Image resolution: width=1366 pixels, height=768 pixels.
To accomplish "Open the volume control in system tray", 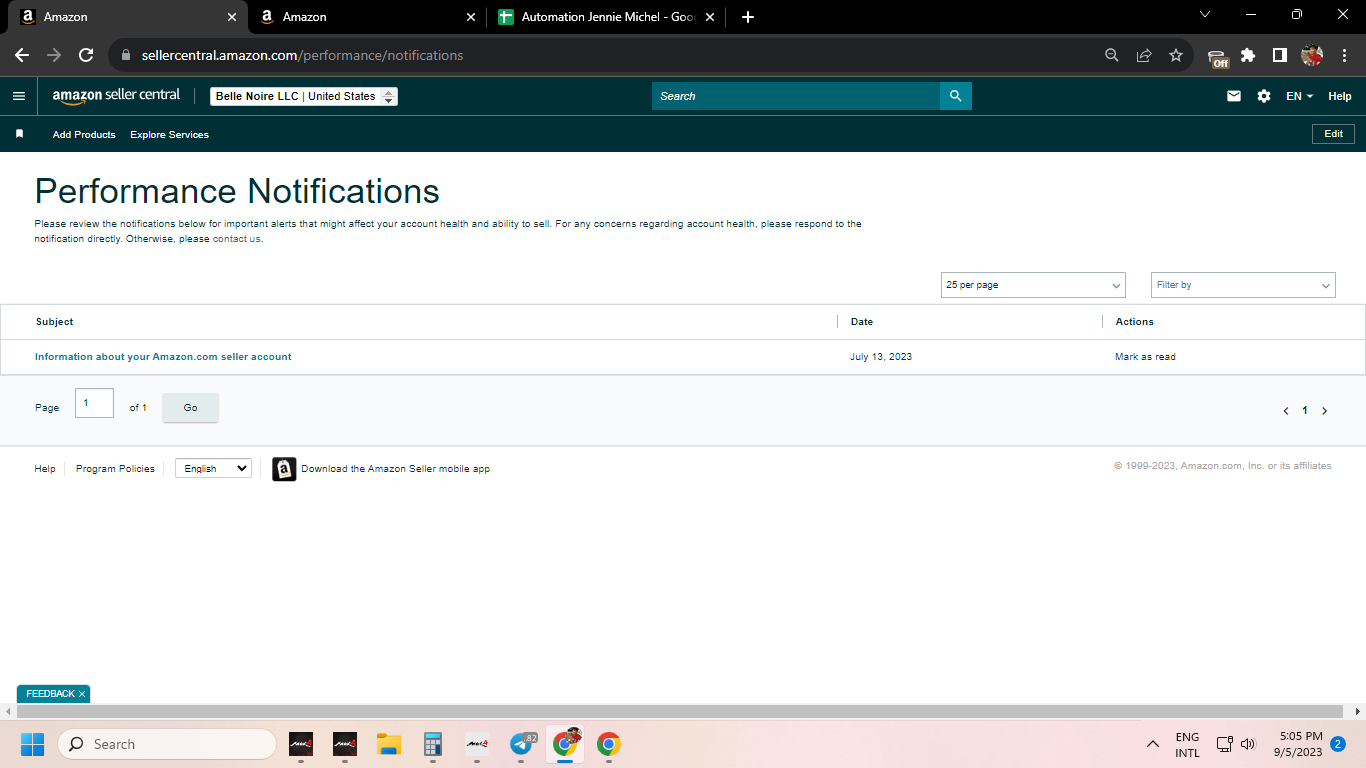I will click(1248, 744).
